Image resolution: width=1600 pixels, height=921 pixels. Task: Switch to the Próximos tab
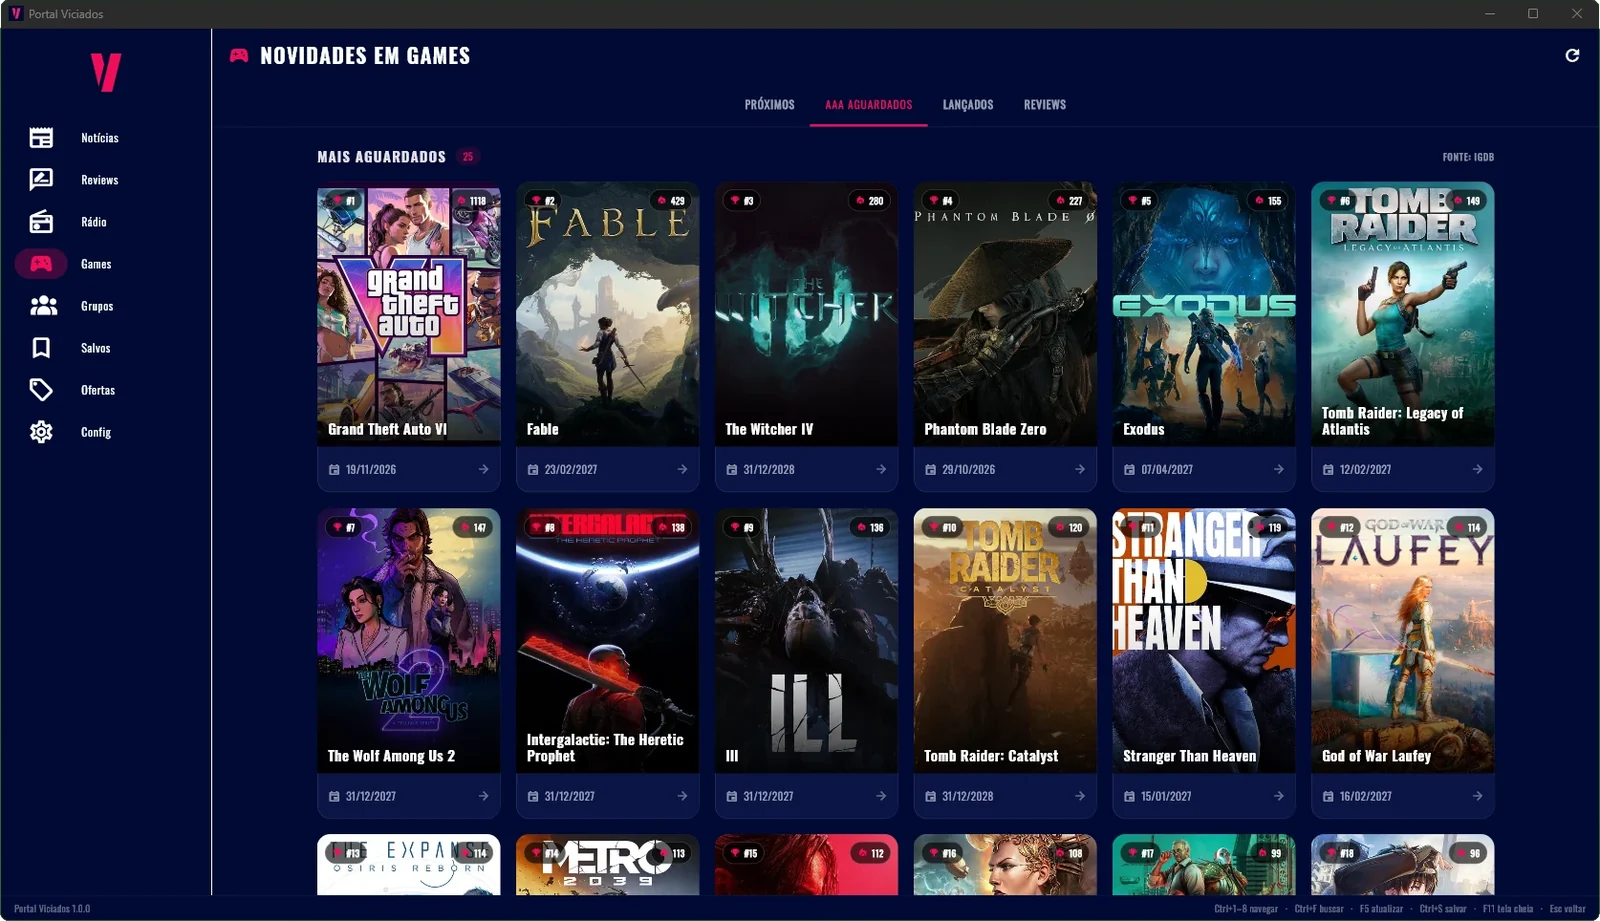[x=769, y=105]
